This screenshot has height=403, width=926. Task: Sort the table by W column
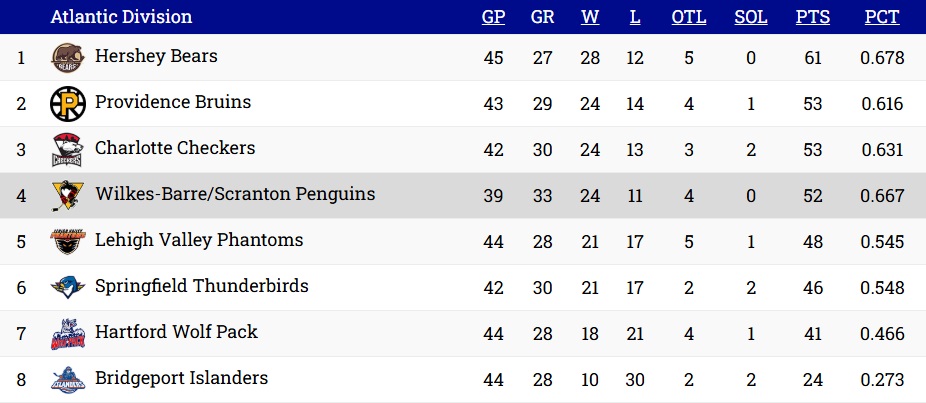click(589, 17)
